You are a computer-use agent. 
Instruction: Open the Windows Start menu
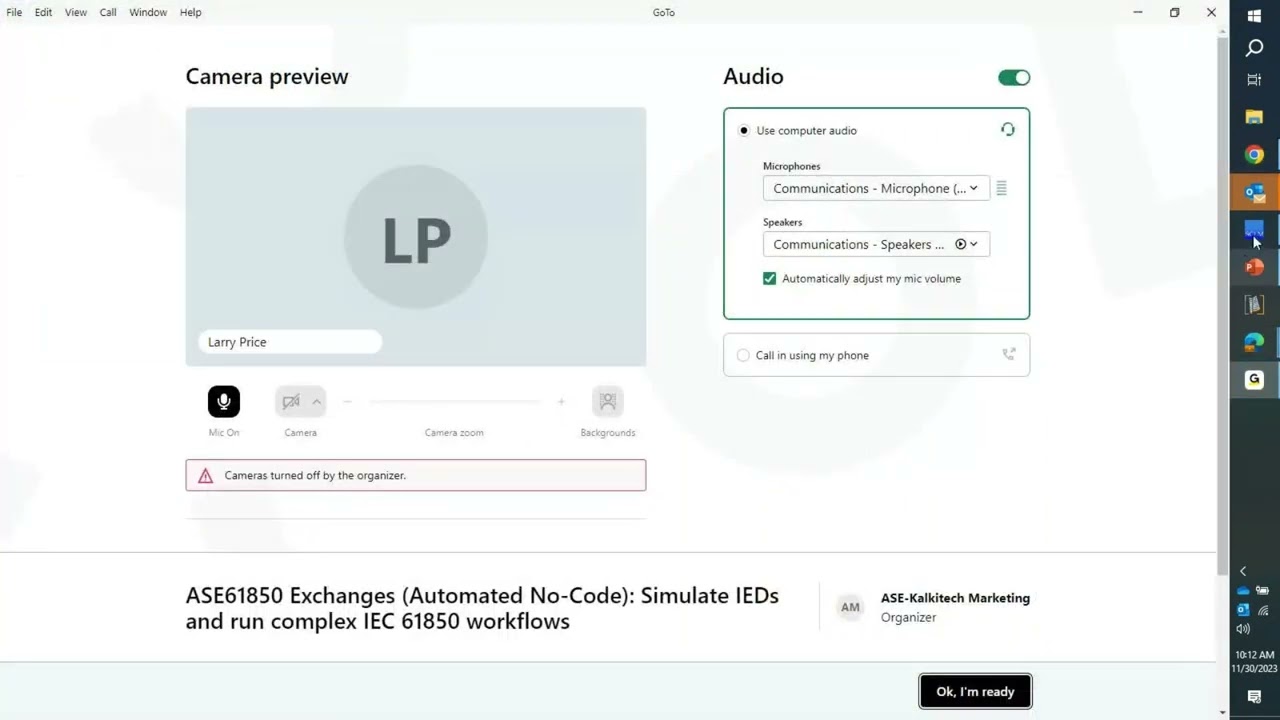(x=1254, y=16)
